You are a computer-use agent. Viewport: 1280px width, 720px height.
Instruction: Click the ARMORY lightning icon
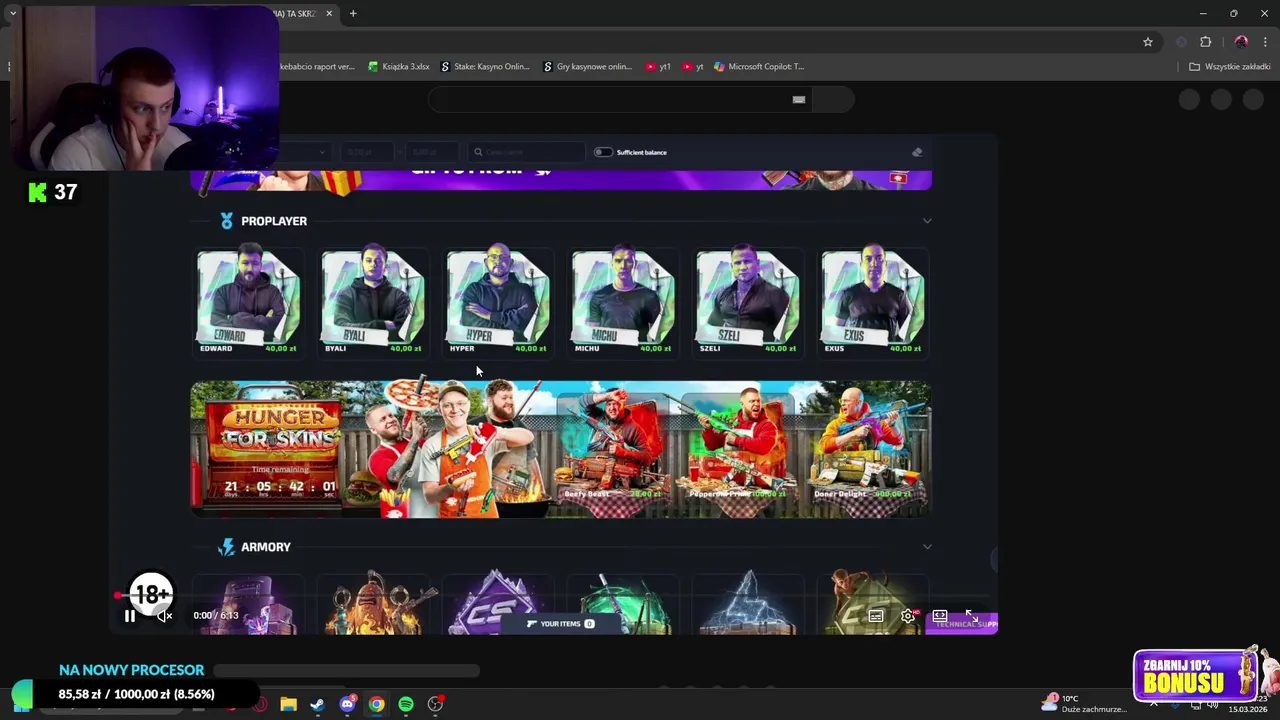pos(227,547)
